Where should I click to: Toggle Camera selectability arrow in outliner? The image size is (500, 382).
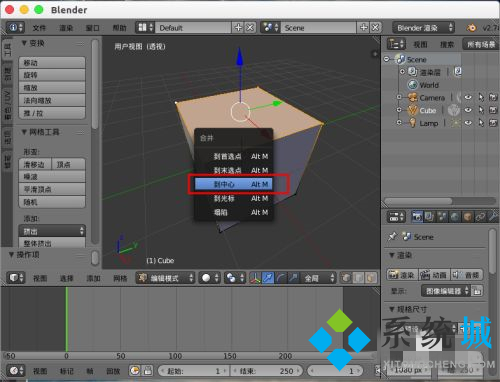click(x=481, y=97)
